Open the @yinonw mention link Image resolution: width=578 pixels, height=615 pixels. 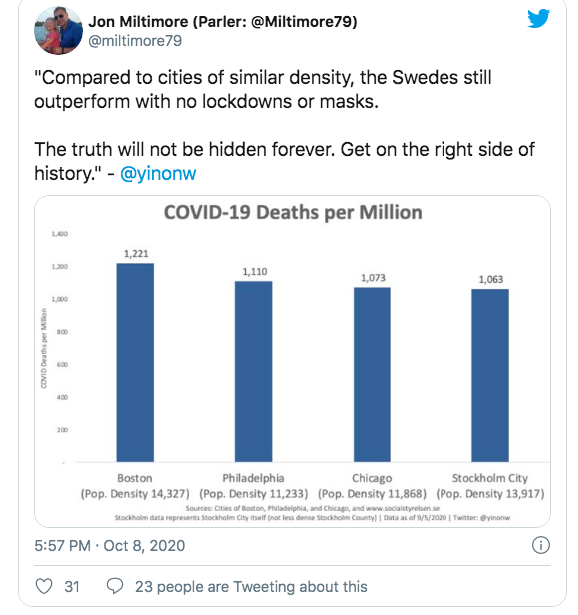point(158,173)
